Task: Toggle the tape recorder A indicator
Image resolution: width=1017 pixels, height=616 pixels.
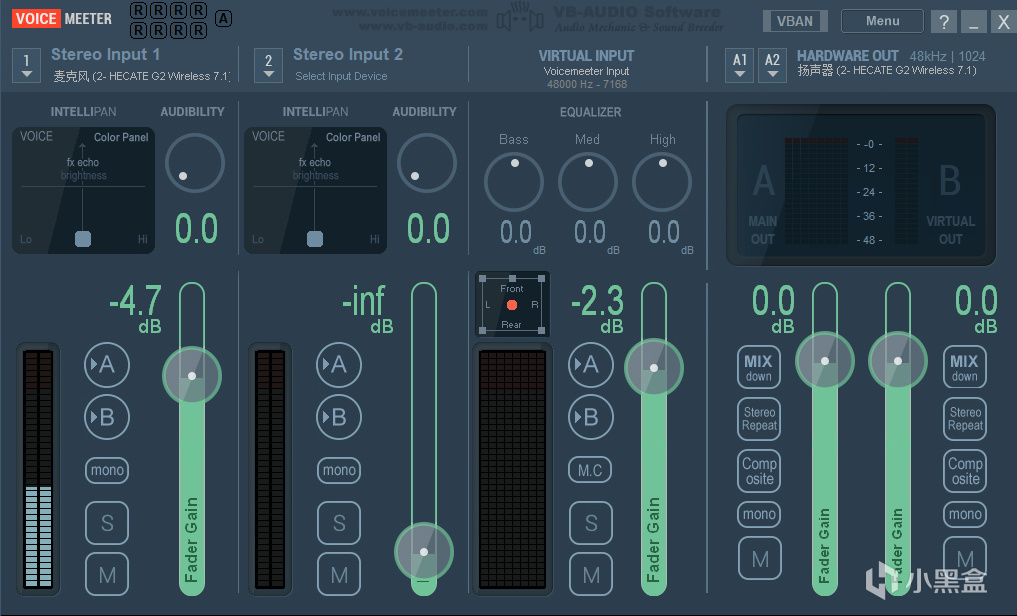Action: tap(223, 18)
